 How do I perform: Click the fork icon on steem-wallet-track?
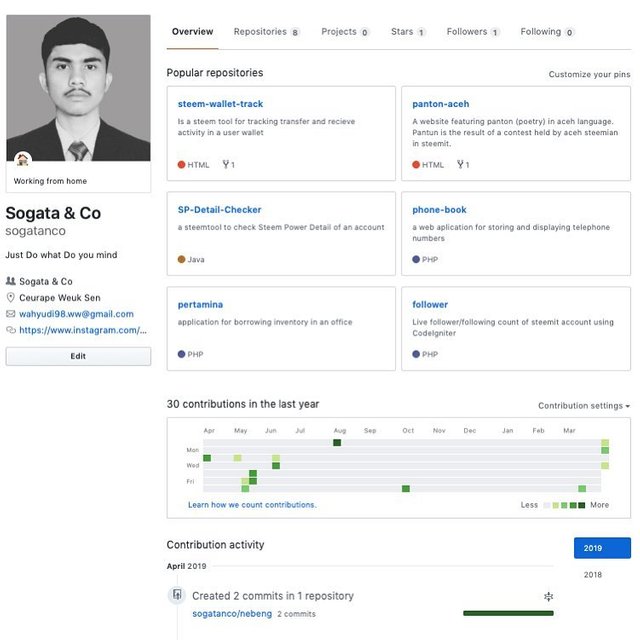(x=226, y=165)
